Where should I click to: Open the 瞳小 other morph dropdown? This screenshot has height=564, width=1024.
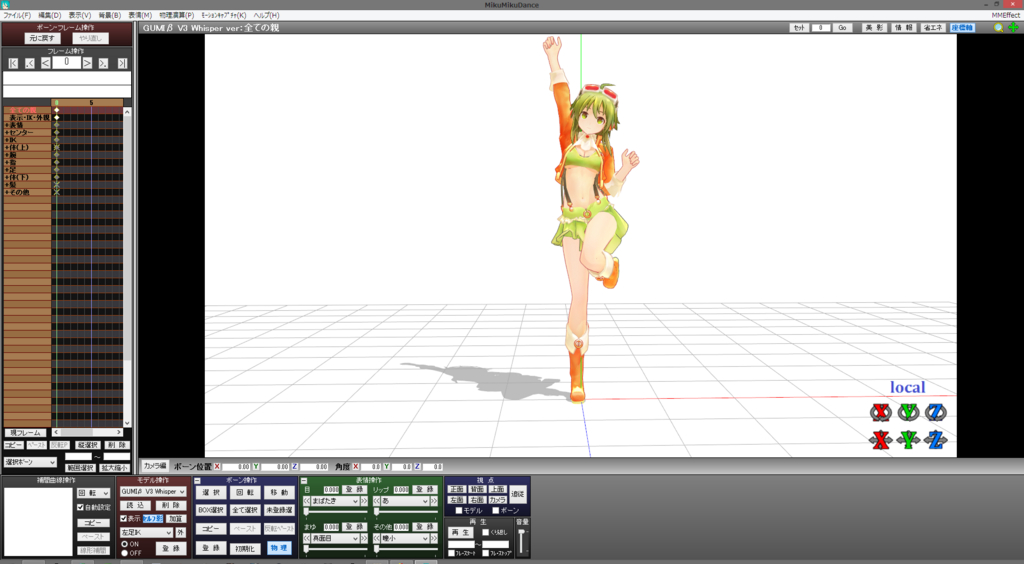tap(406, 539)
